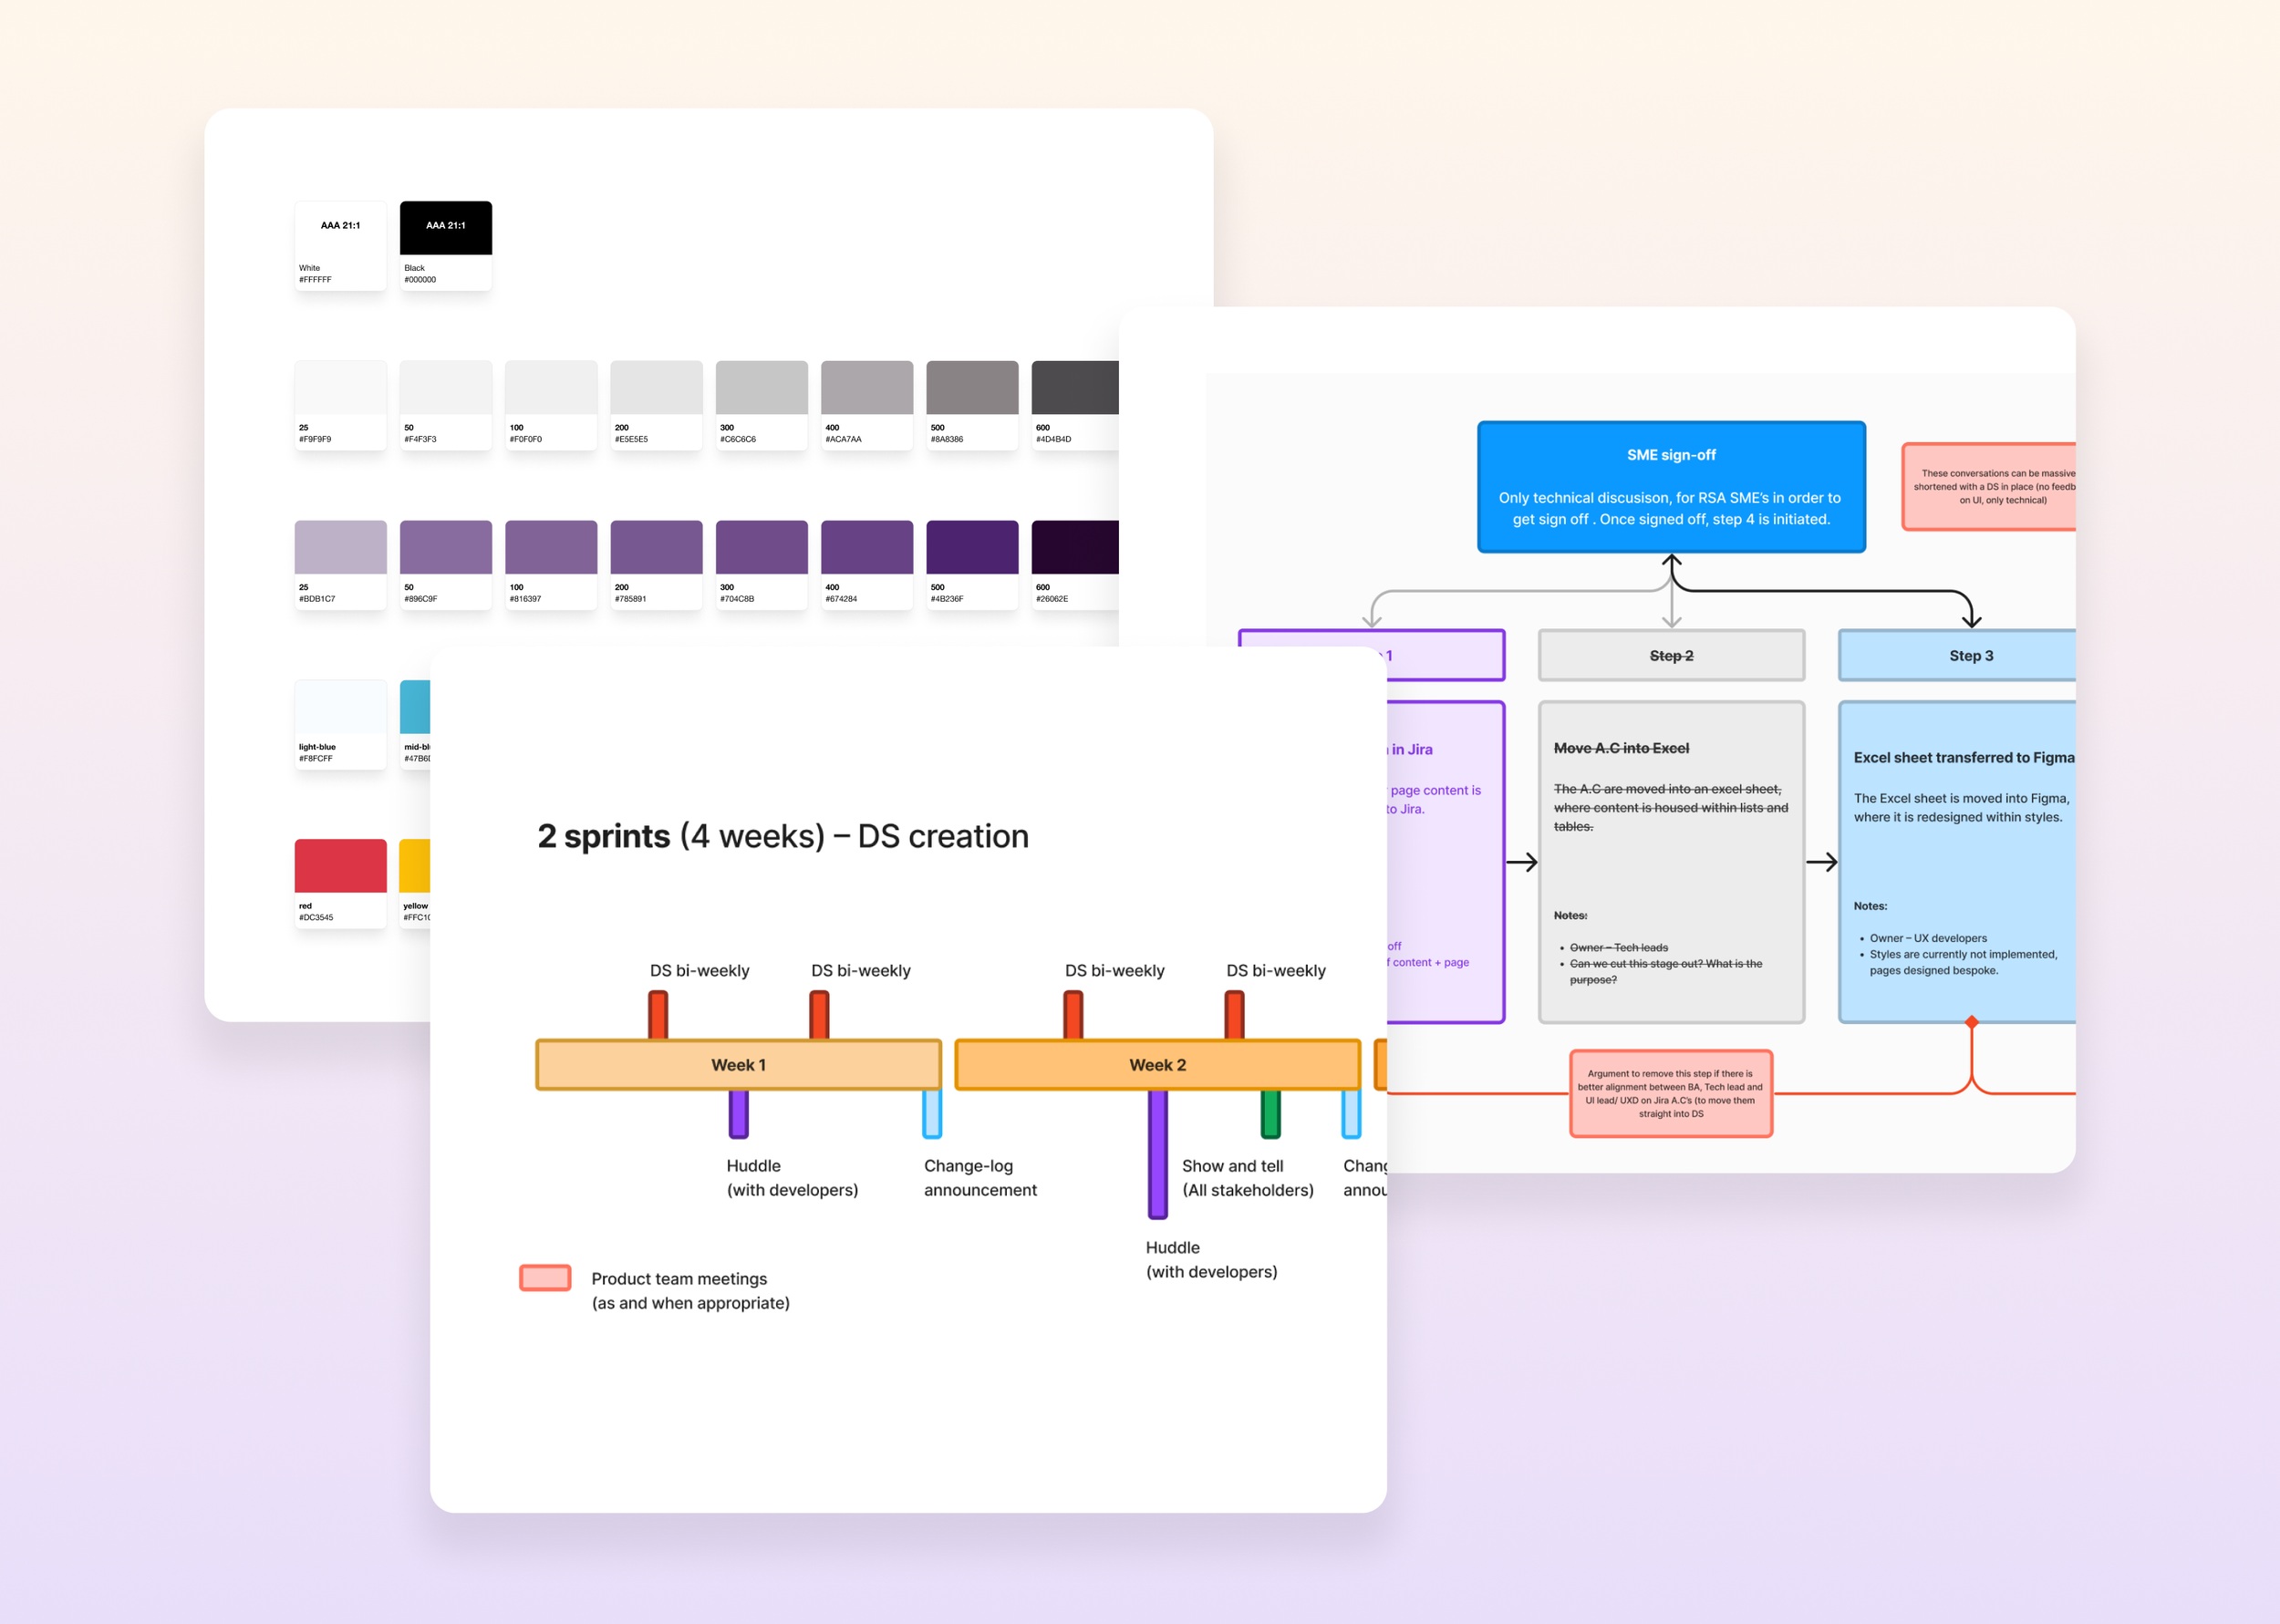Click the Step 3 header box
Screen dimensions: 2280x1624
[1960, 656]
